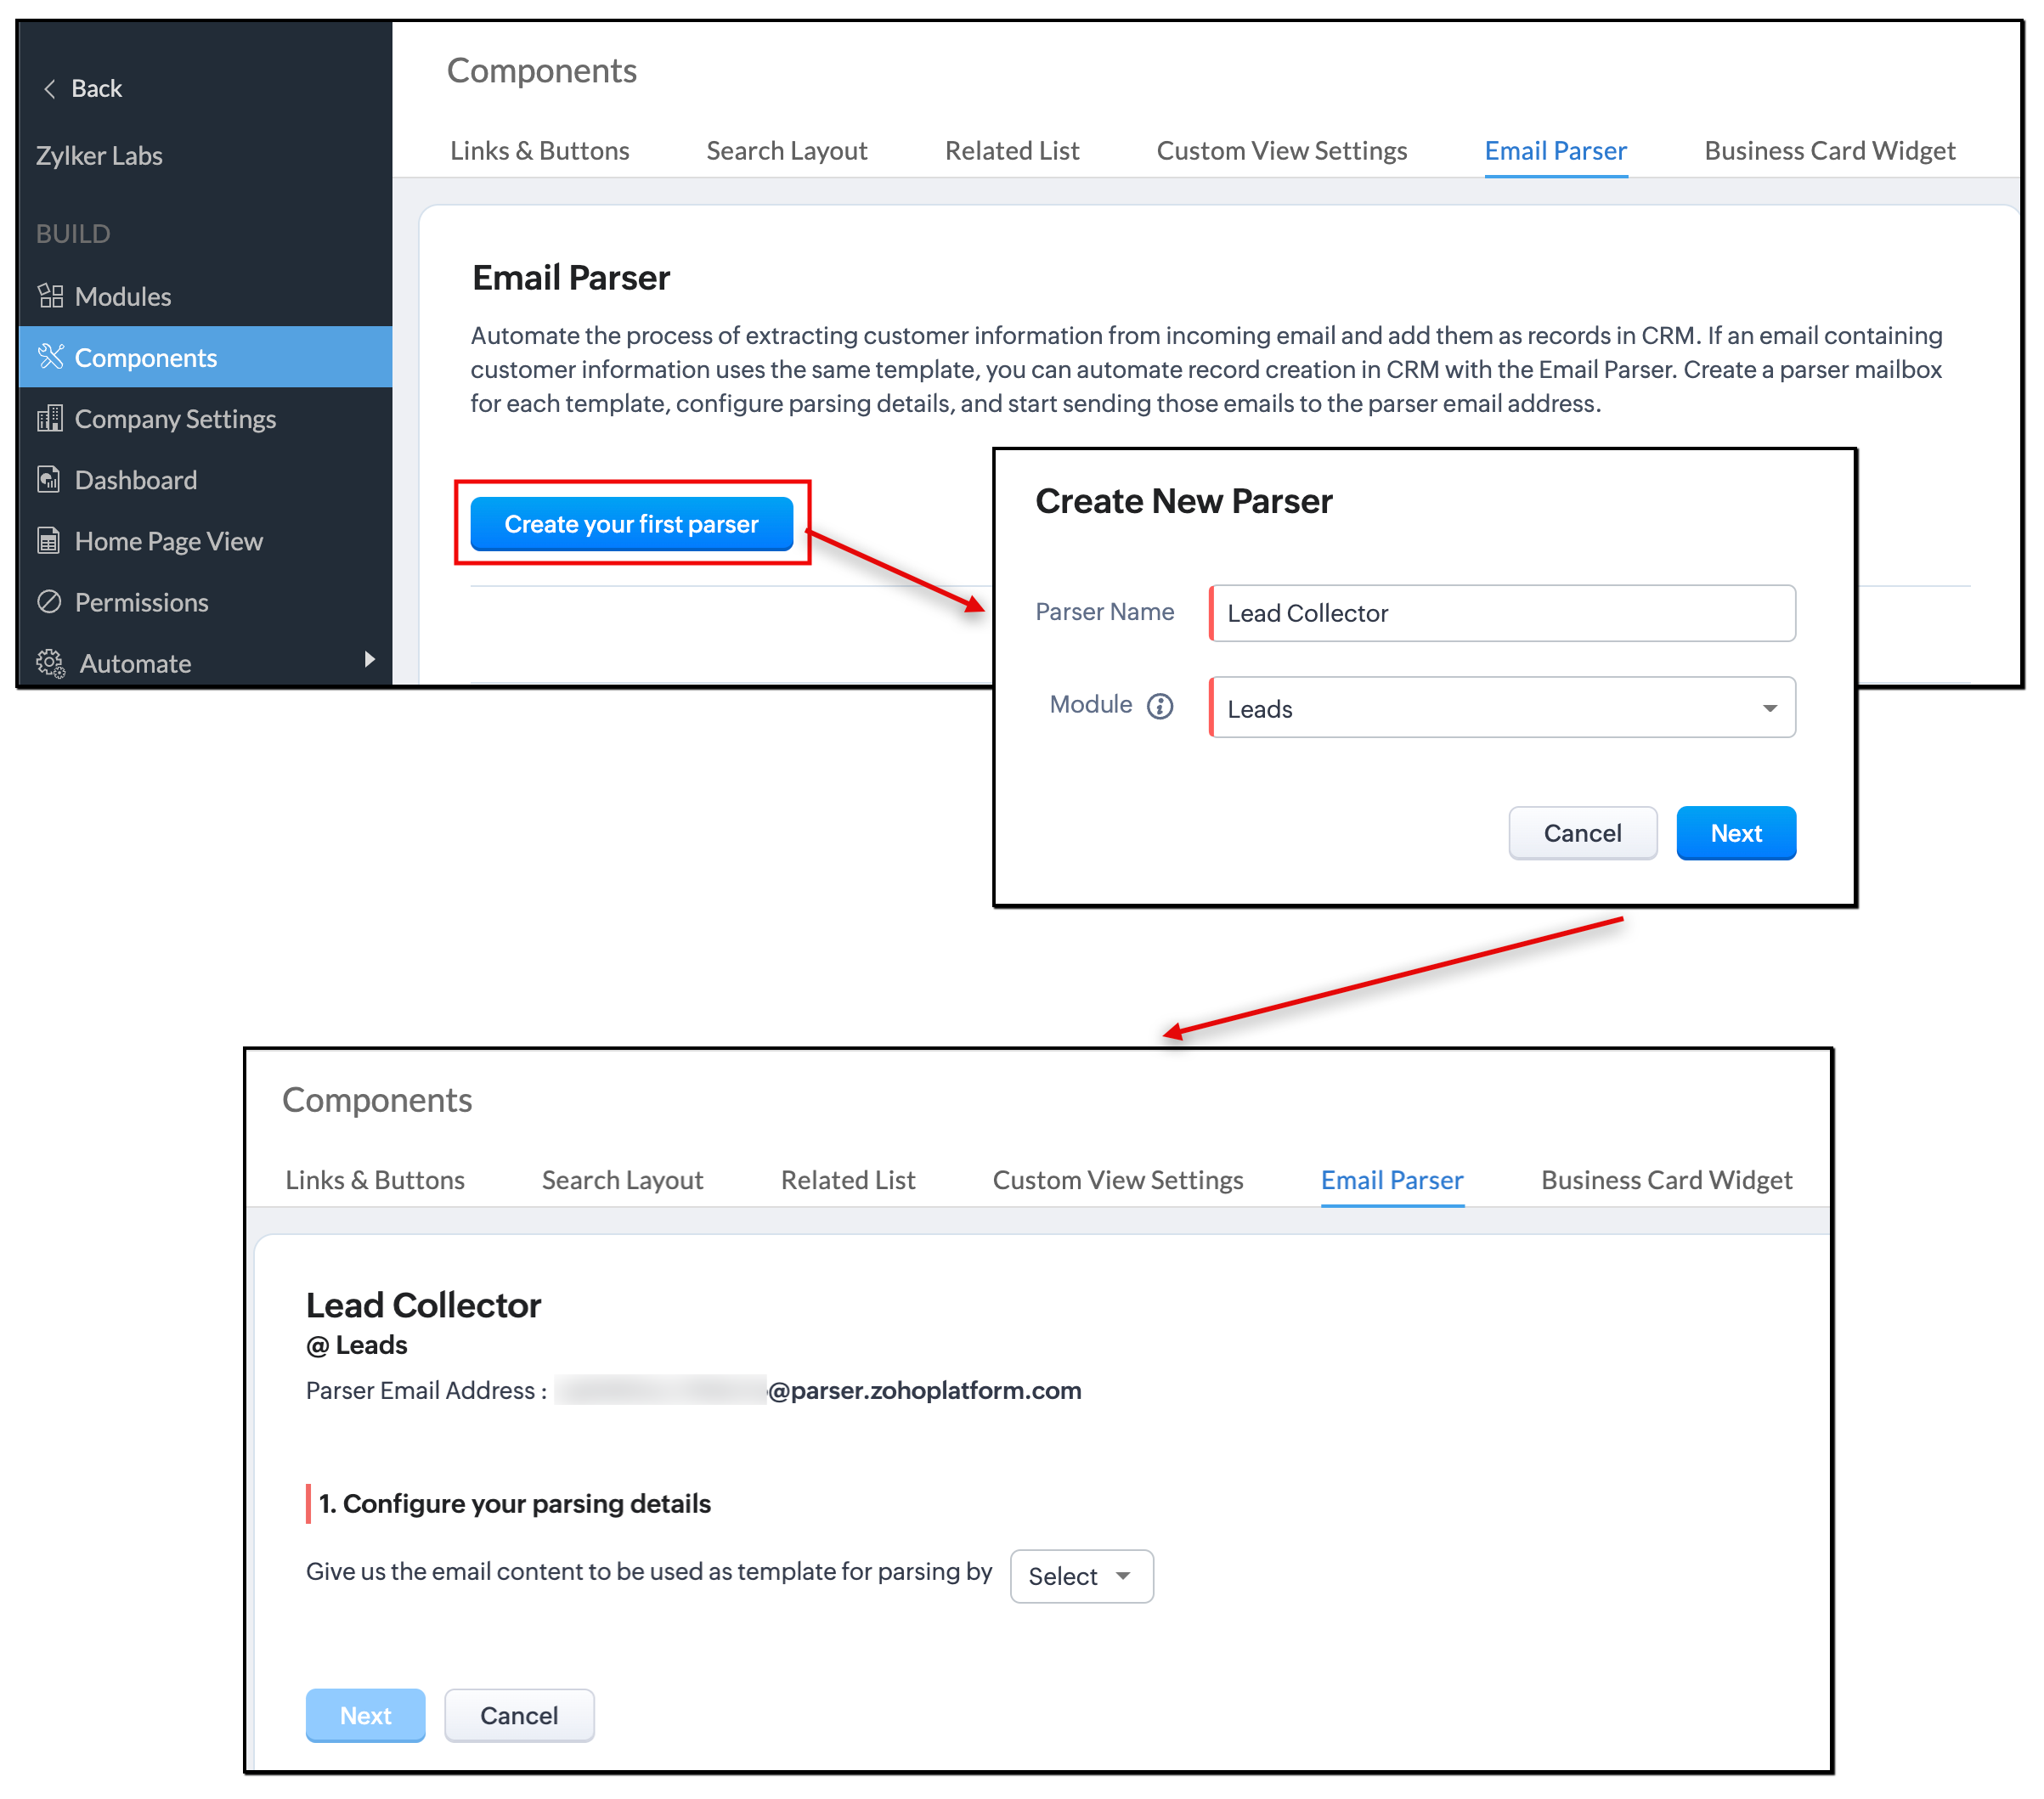Switch to Business Card Widget tab at top
Screen dimensions: 2044x1799
click(x=1829, y=151)
